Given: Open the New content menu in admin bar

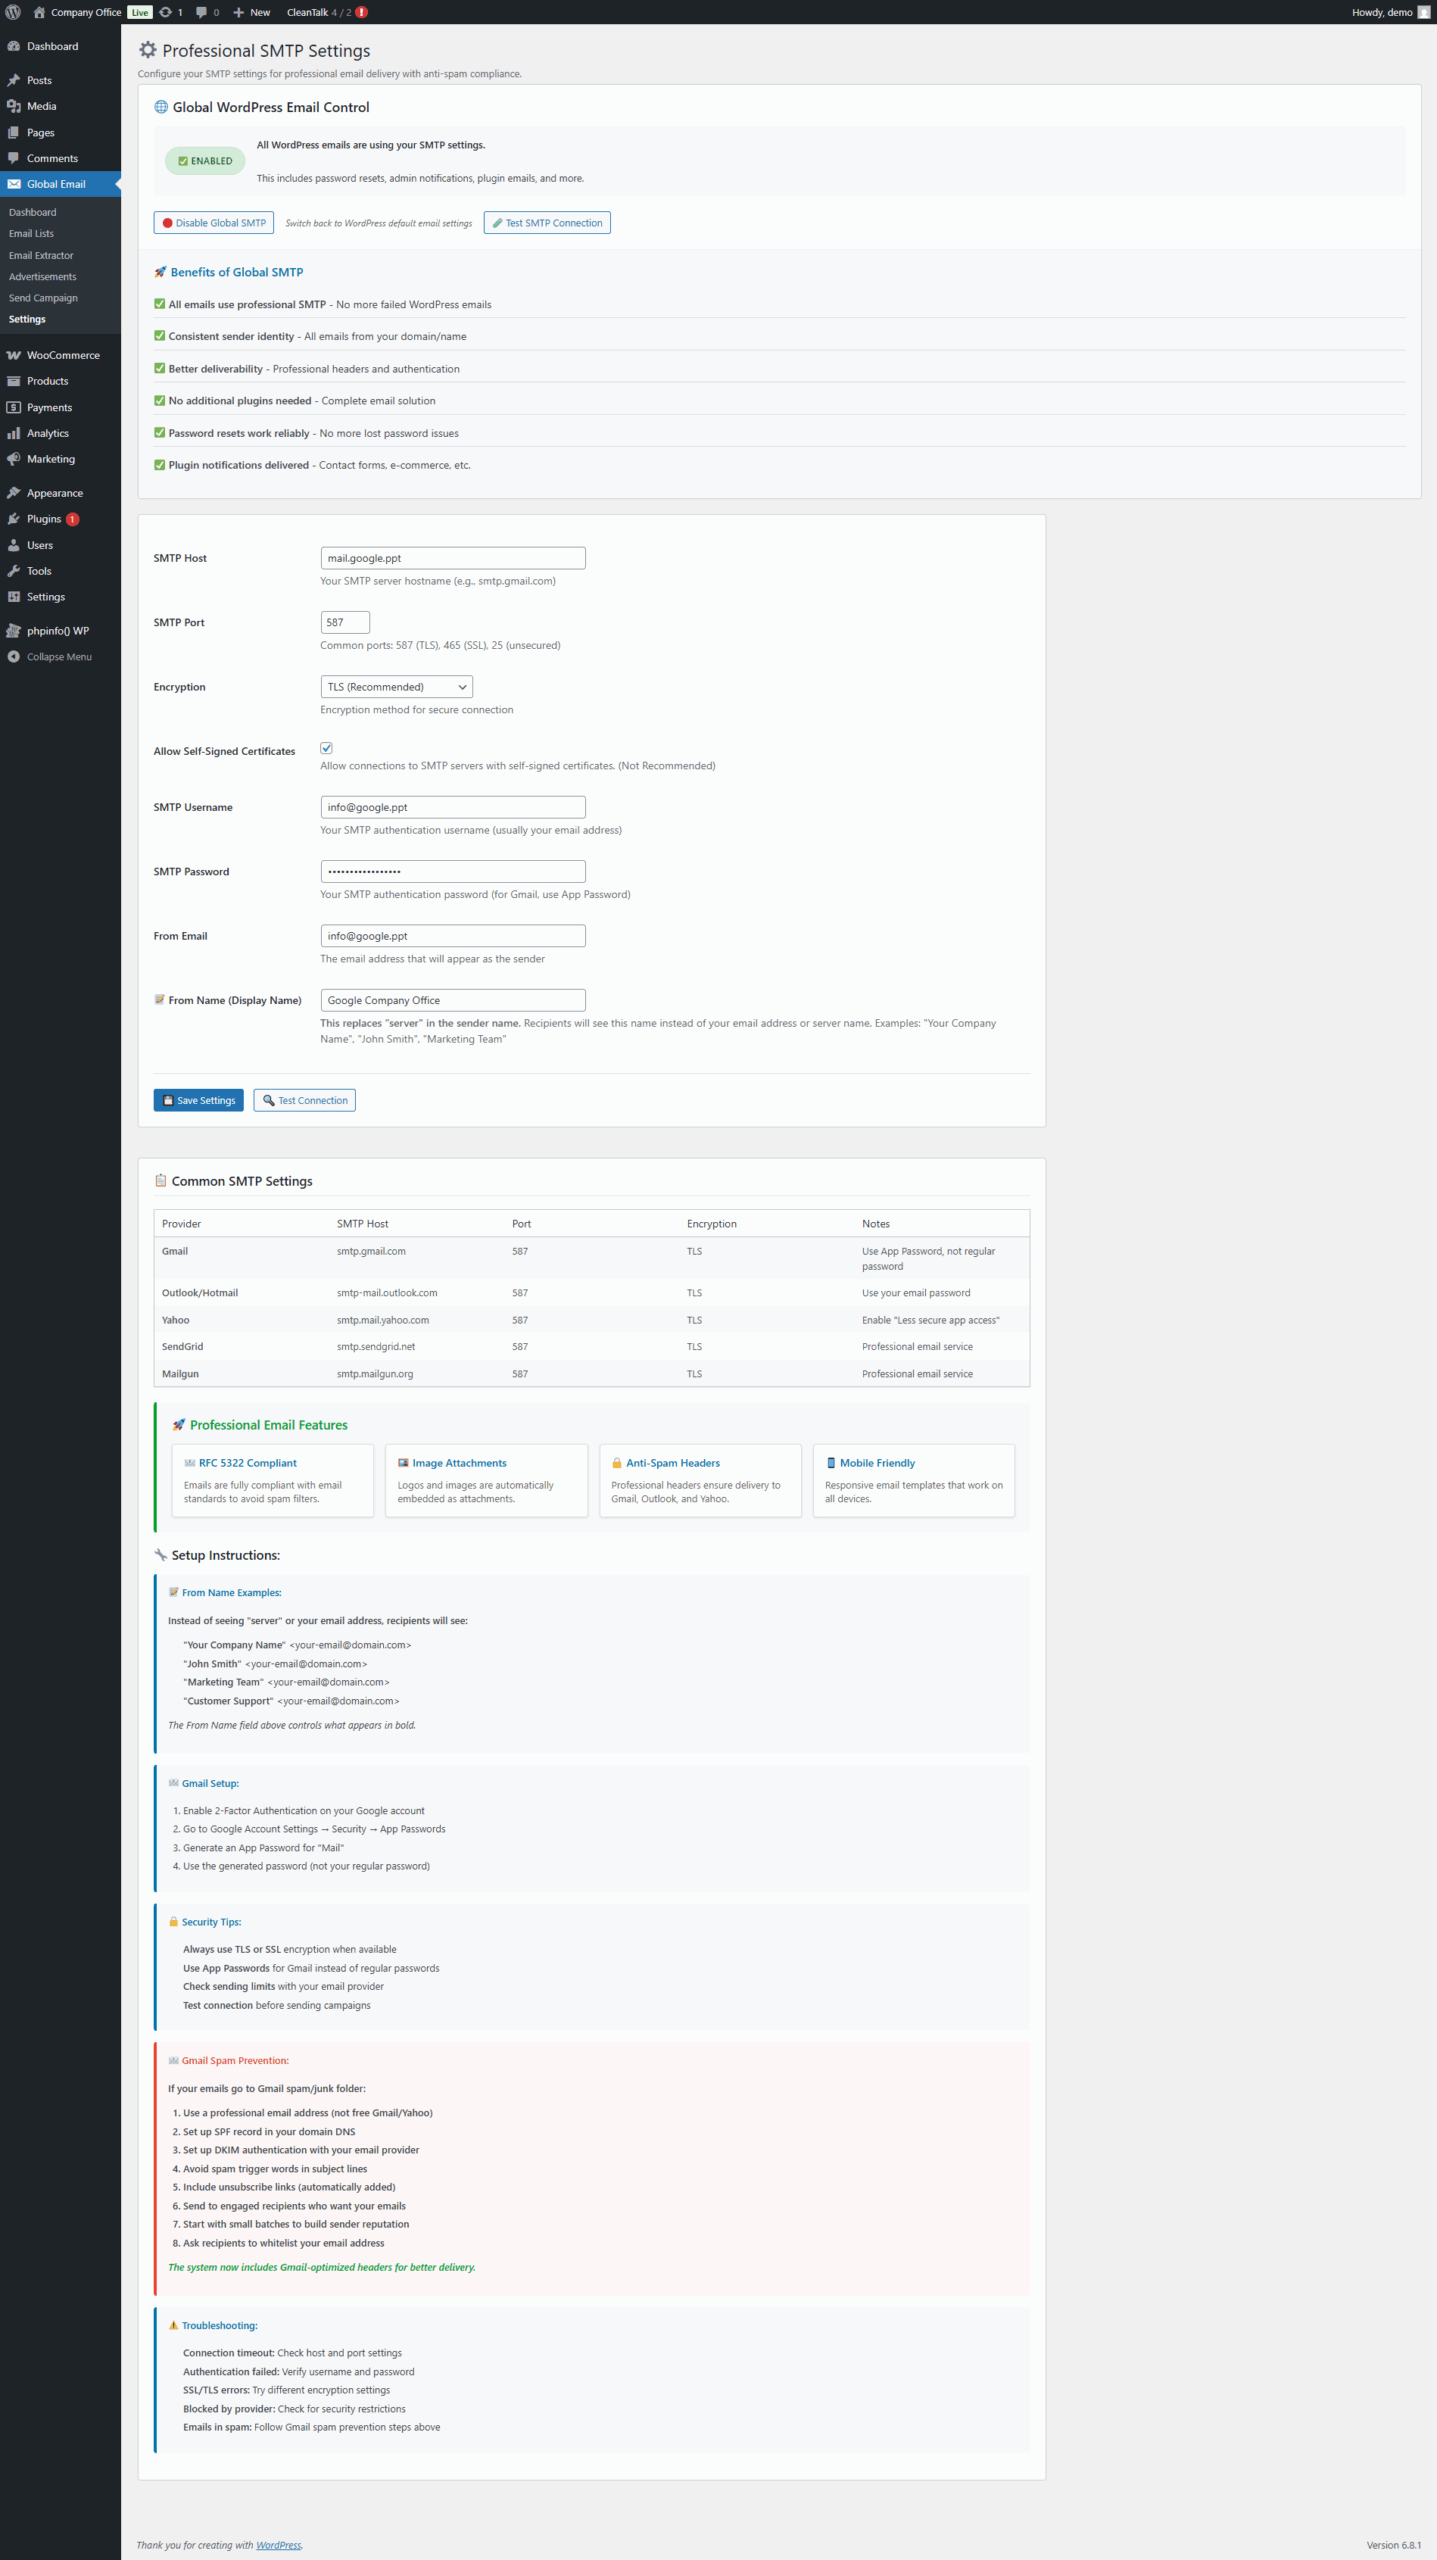Looking at the screenshot, I should coord(252,12).
